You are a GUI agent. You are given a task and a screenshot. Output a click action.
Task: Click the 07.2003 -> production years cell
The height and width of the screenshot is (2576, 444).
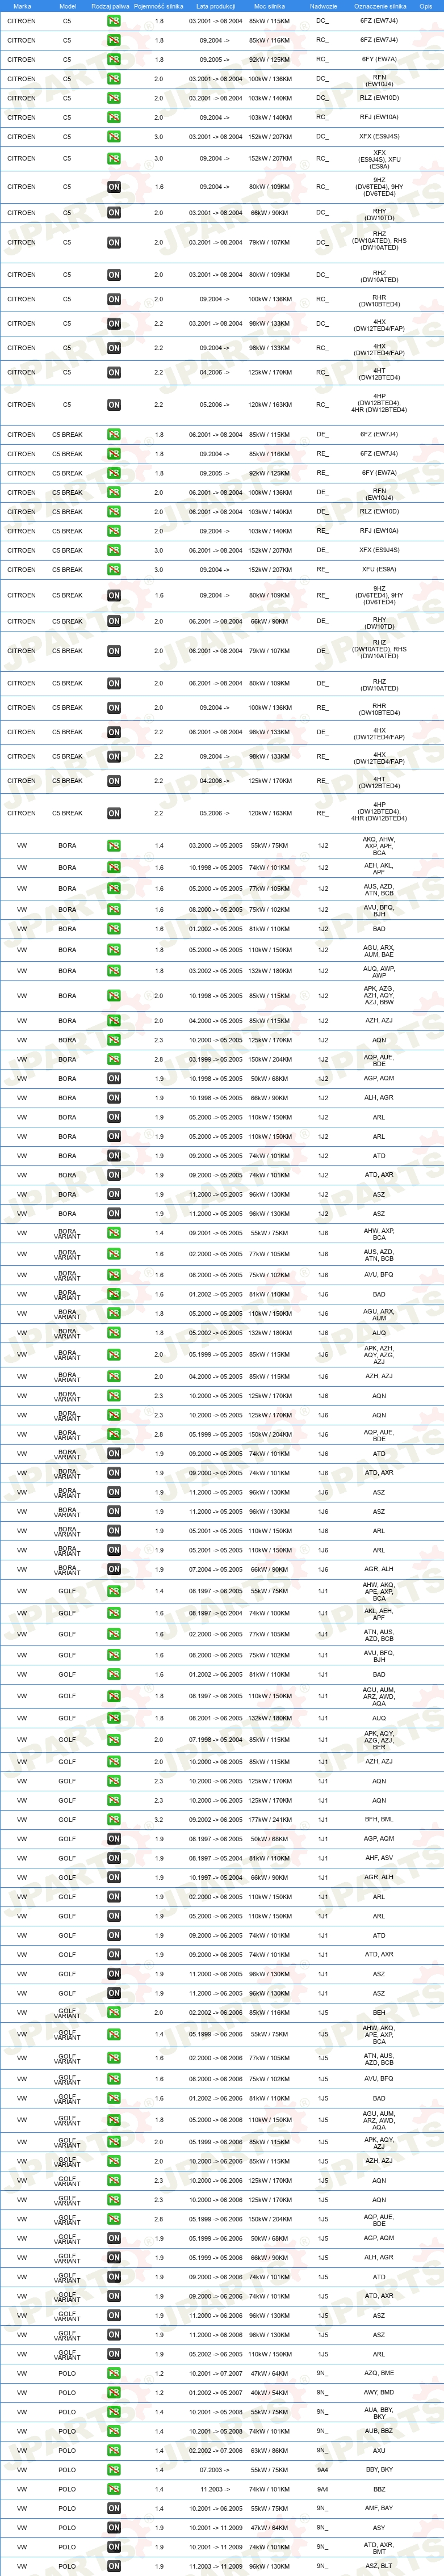point(216,2470)
